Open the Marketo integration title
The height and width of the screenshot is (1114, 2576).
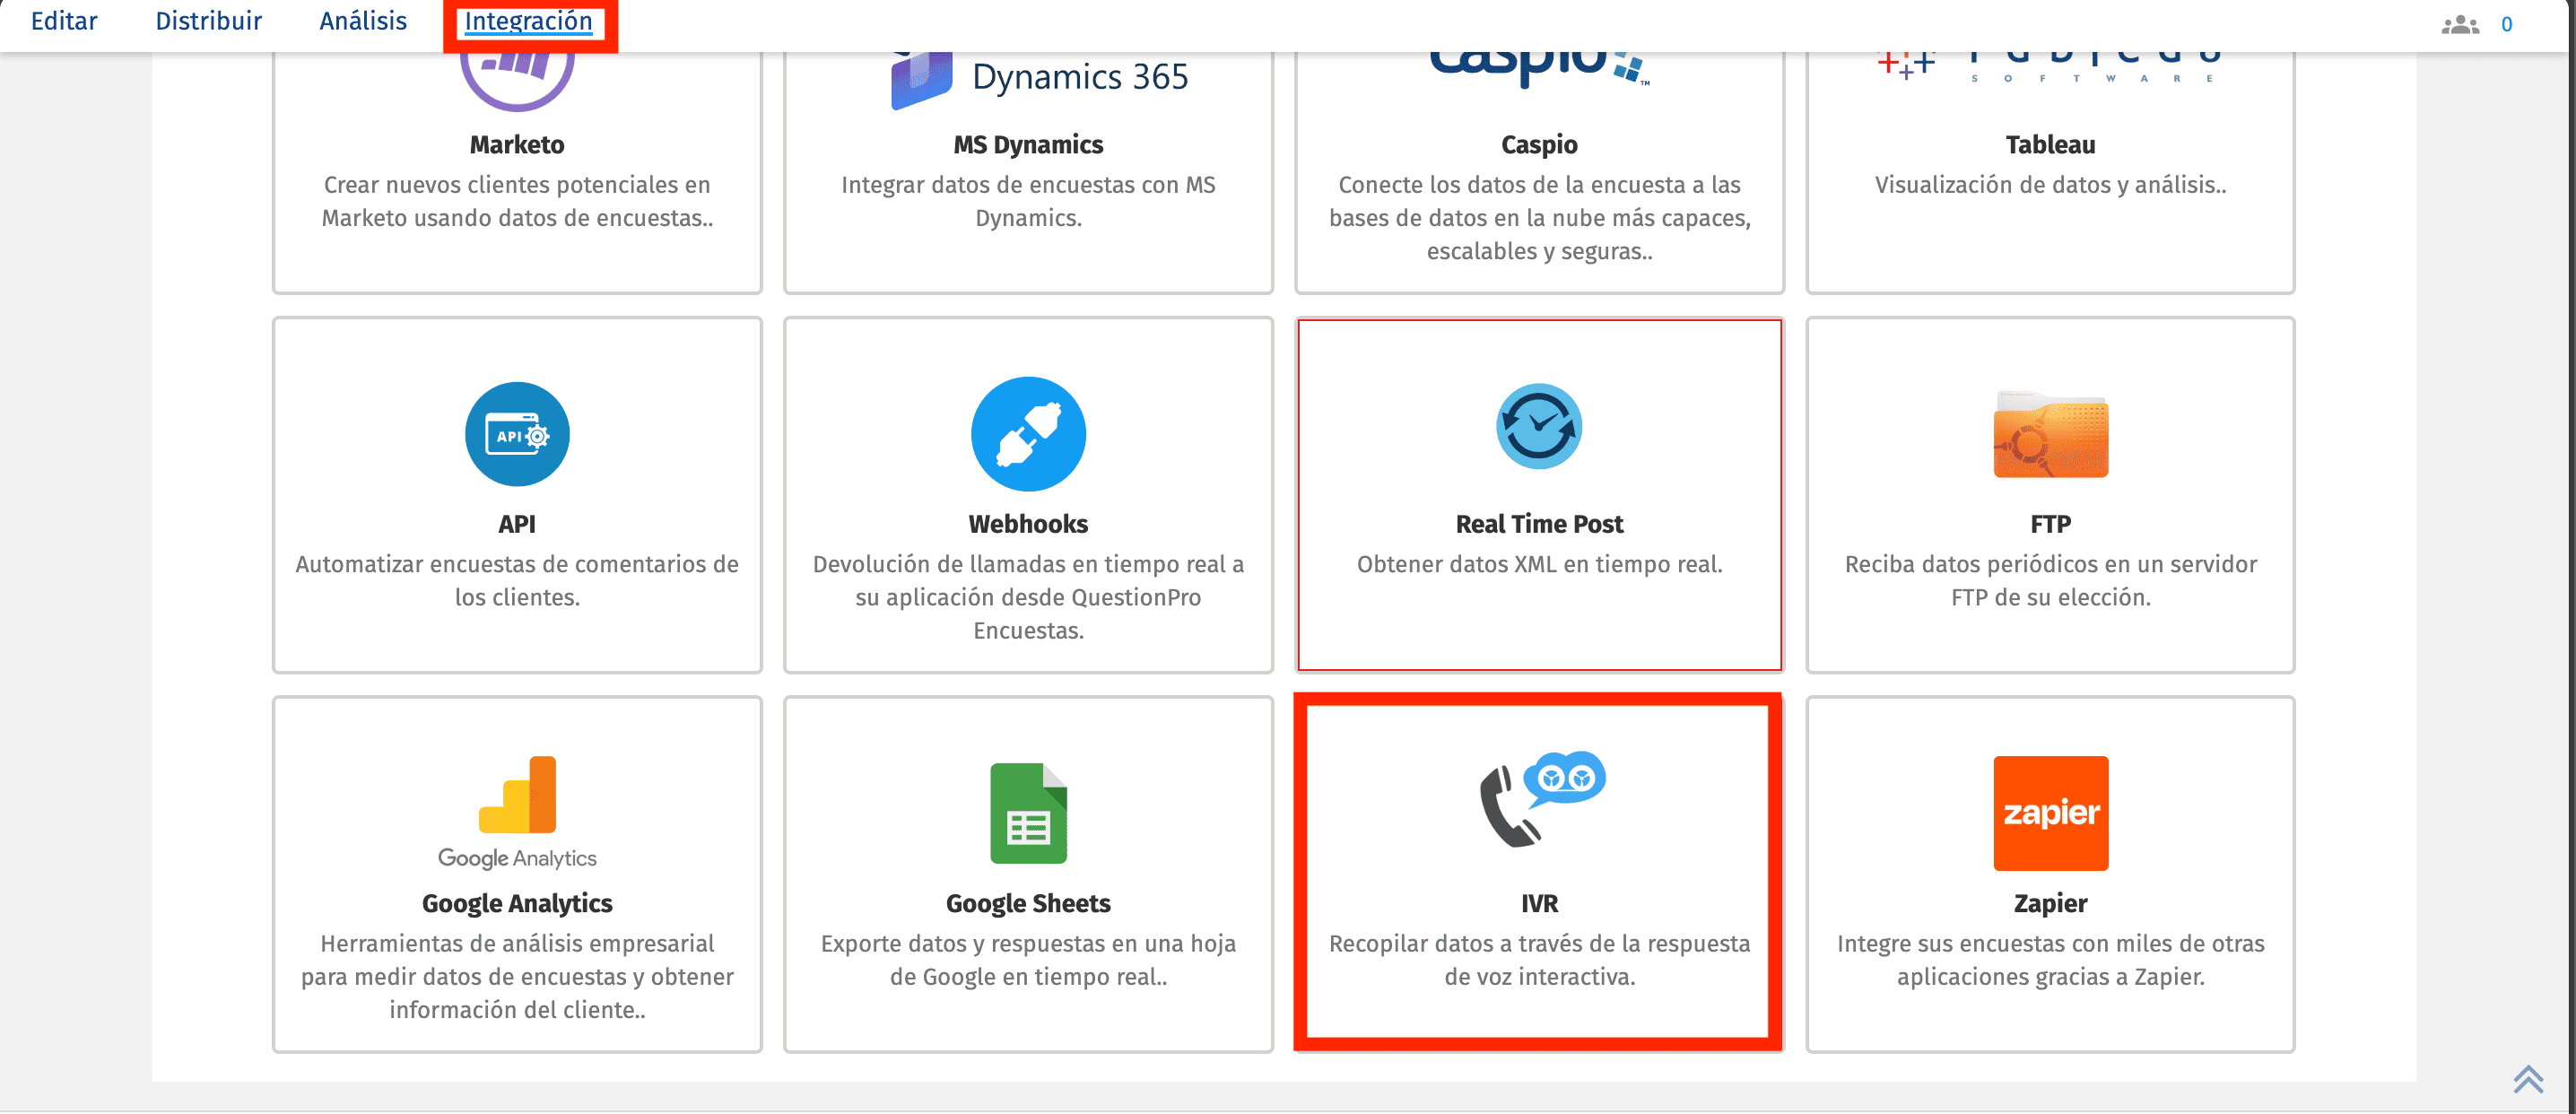click(517, 145)
